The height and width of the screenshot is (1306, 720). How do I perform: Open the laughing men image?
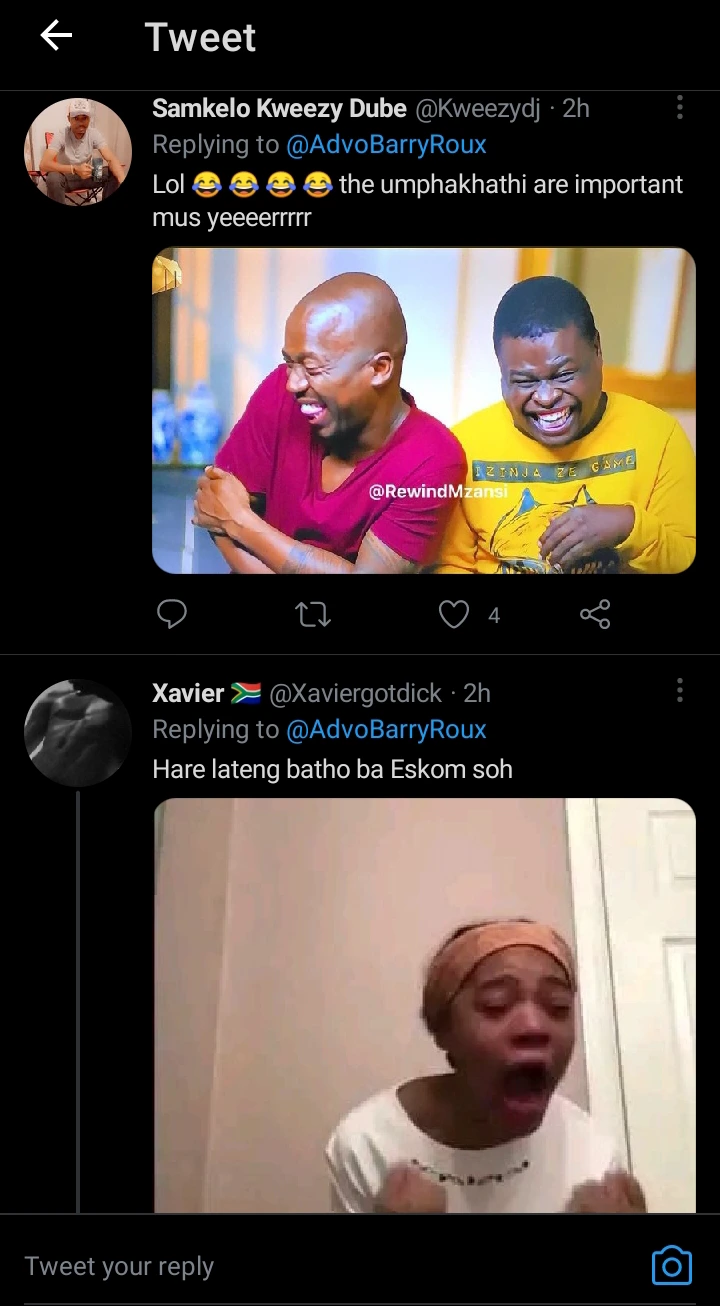click(x=424, y=410)
